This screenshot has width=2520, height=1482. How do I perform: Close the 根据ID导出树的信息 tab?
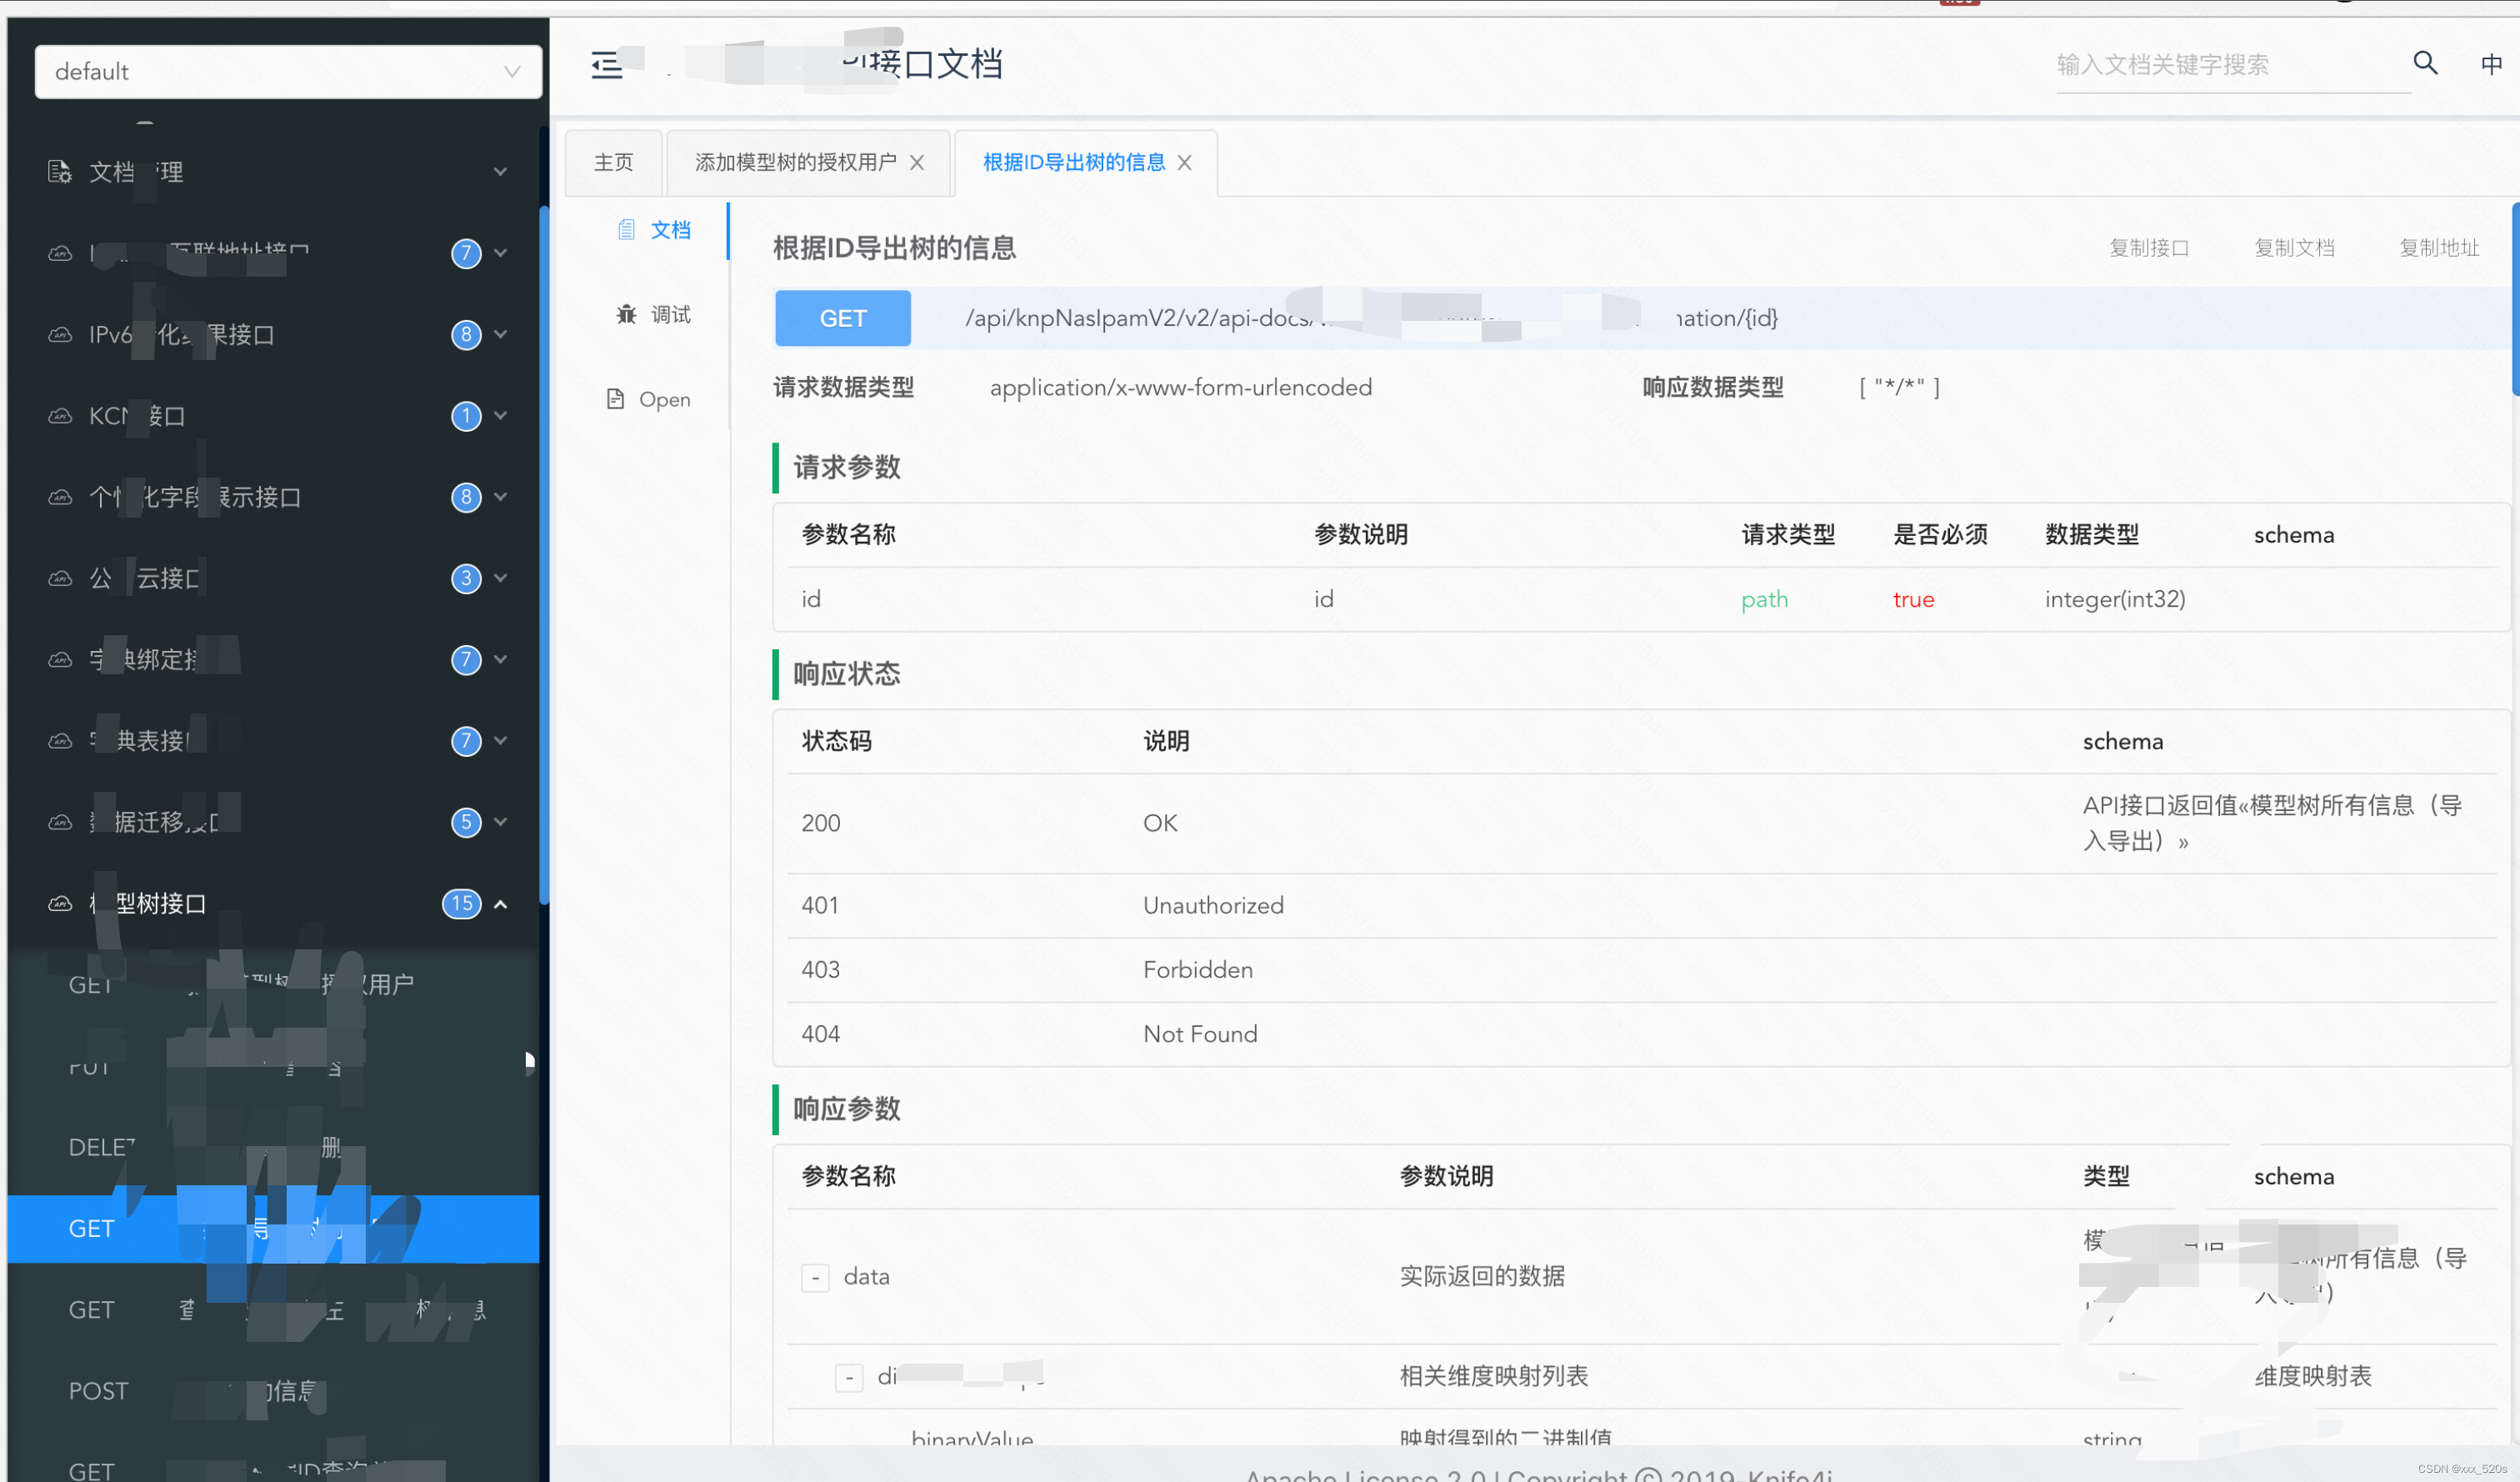(x=1185, y=162)
